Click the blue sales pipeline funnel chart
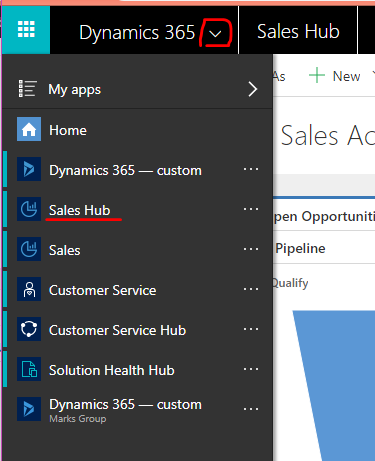 (x=333, y=385)
